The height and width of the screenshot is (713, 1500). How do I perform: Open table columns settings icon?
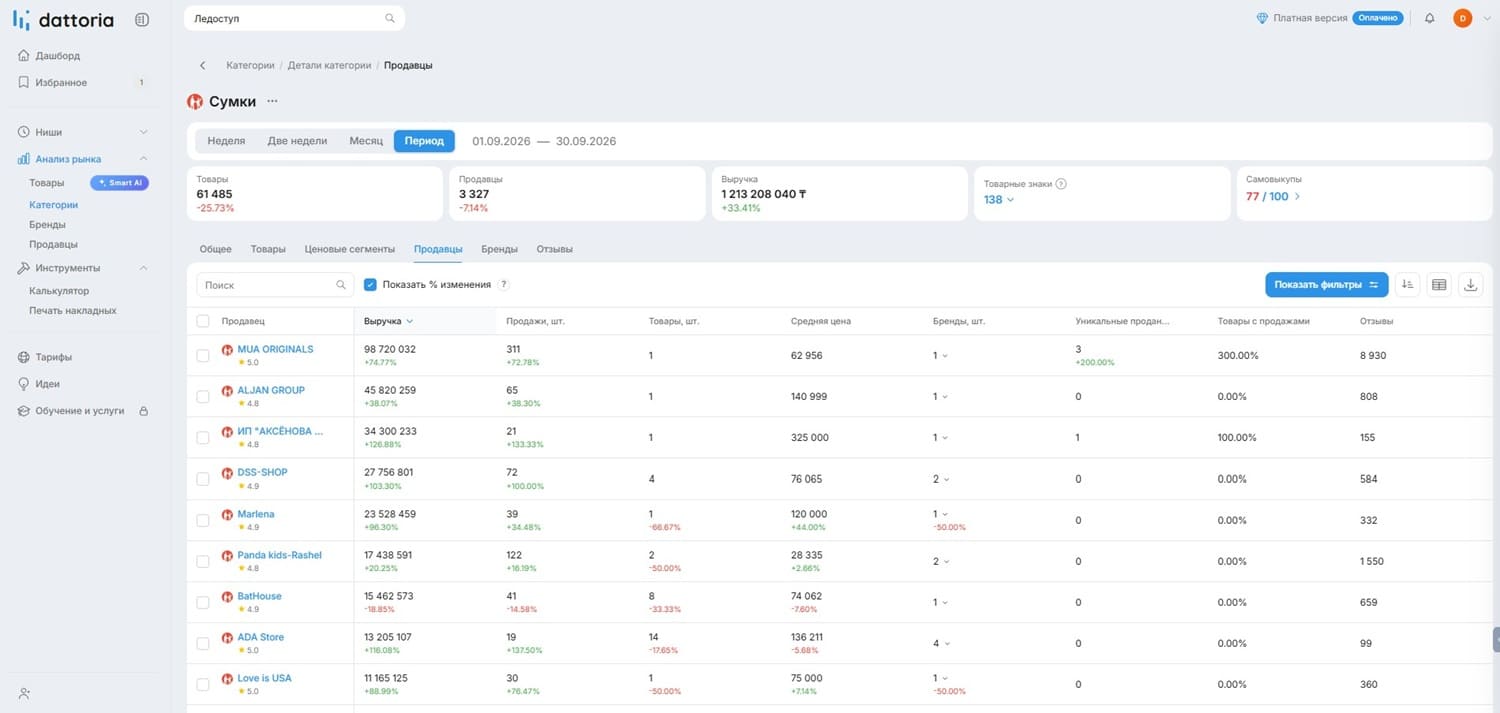1439,285
